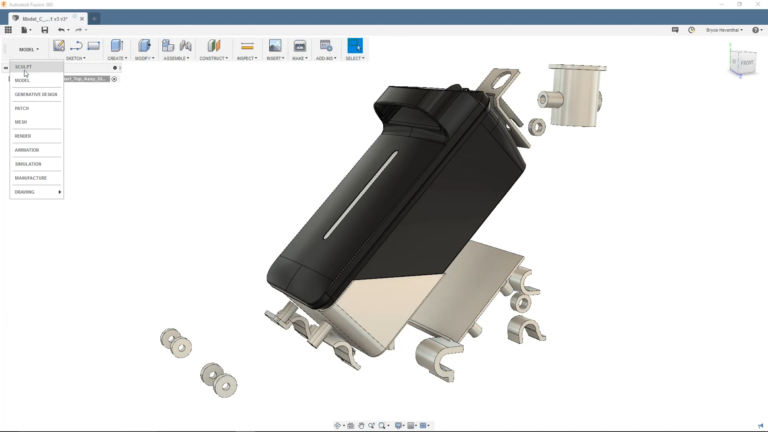Activate the Pan hand tool

(361, 426)
